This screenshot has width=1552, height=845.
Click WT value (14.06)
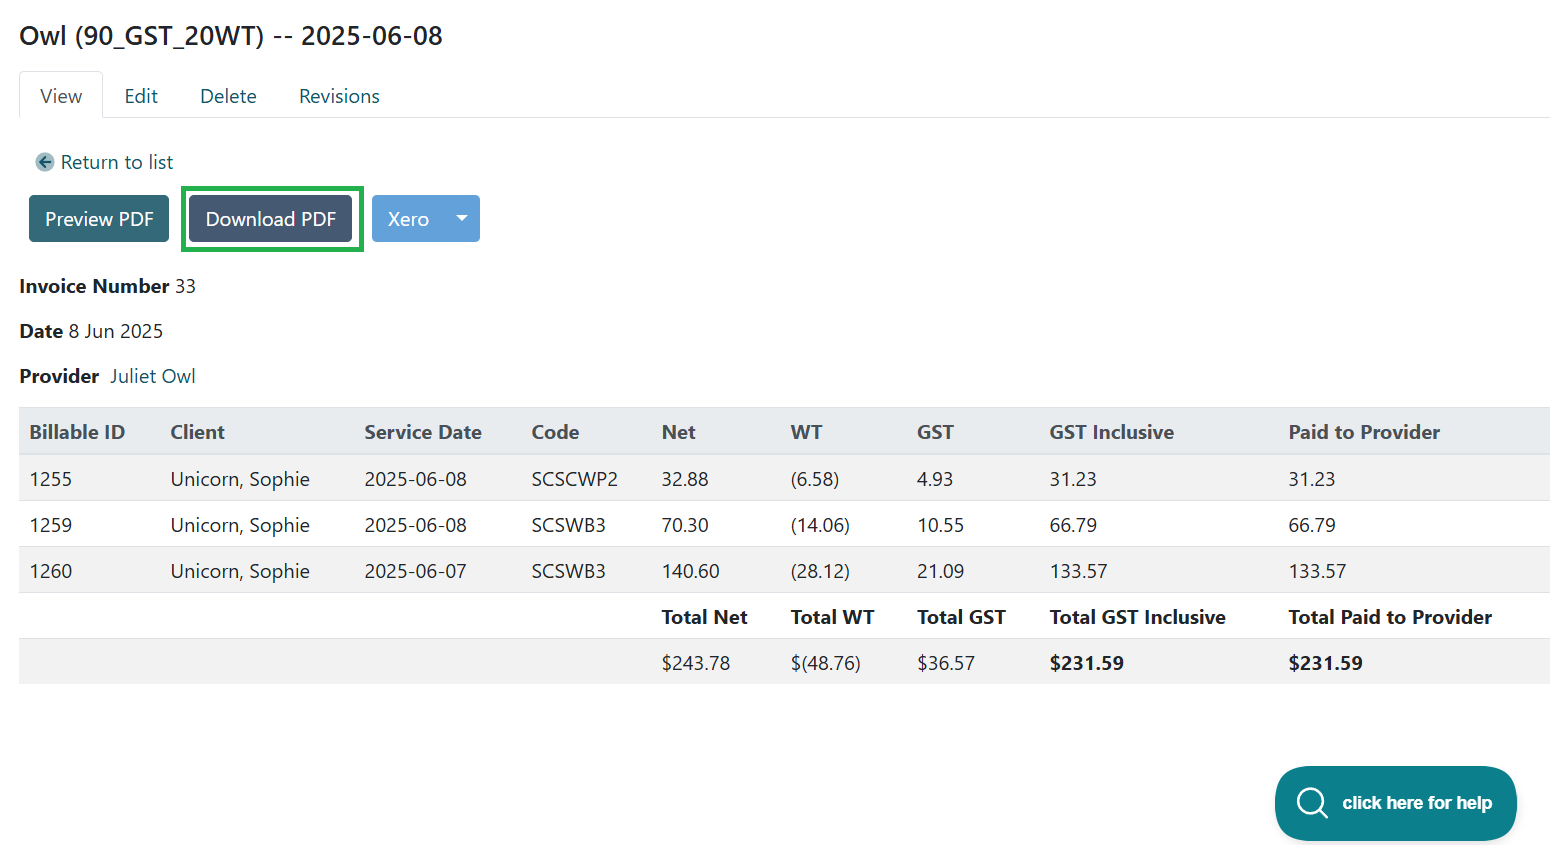[820, 525]
